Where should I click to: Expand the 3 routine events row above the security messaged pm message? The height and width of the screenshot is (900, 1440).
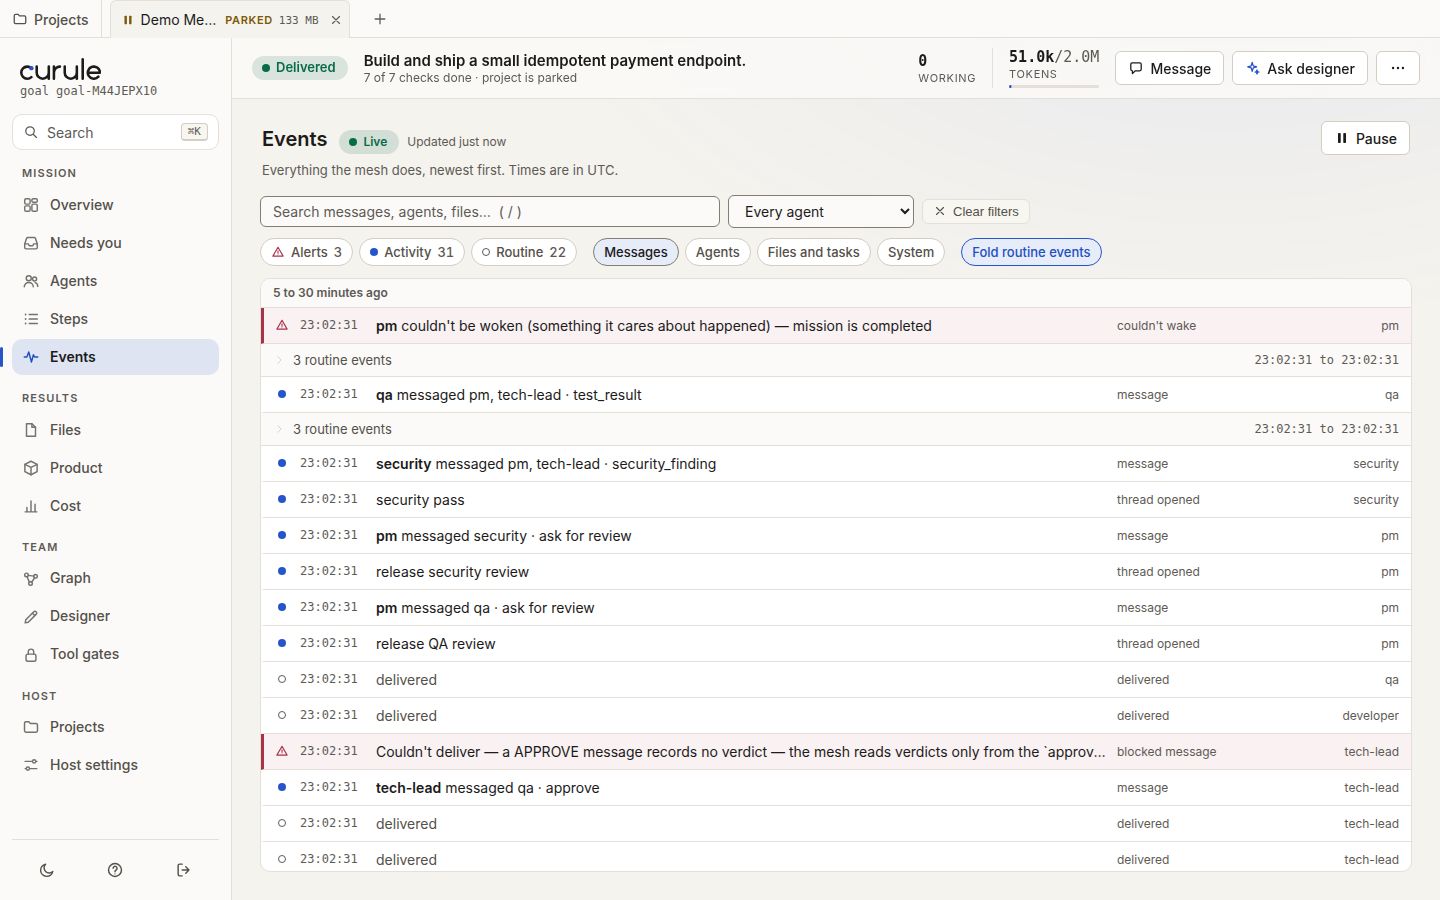pyautogui.click(x=836, y=429)
